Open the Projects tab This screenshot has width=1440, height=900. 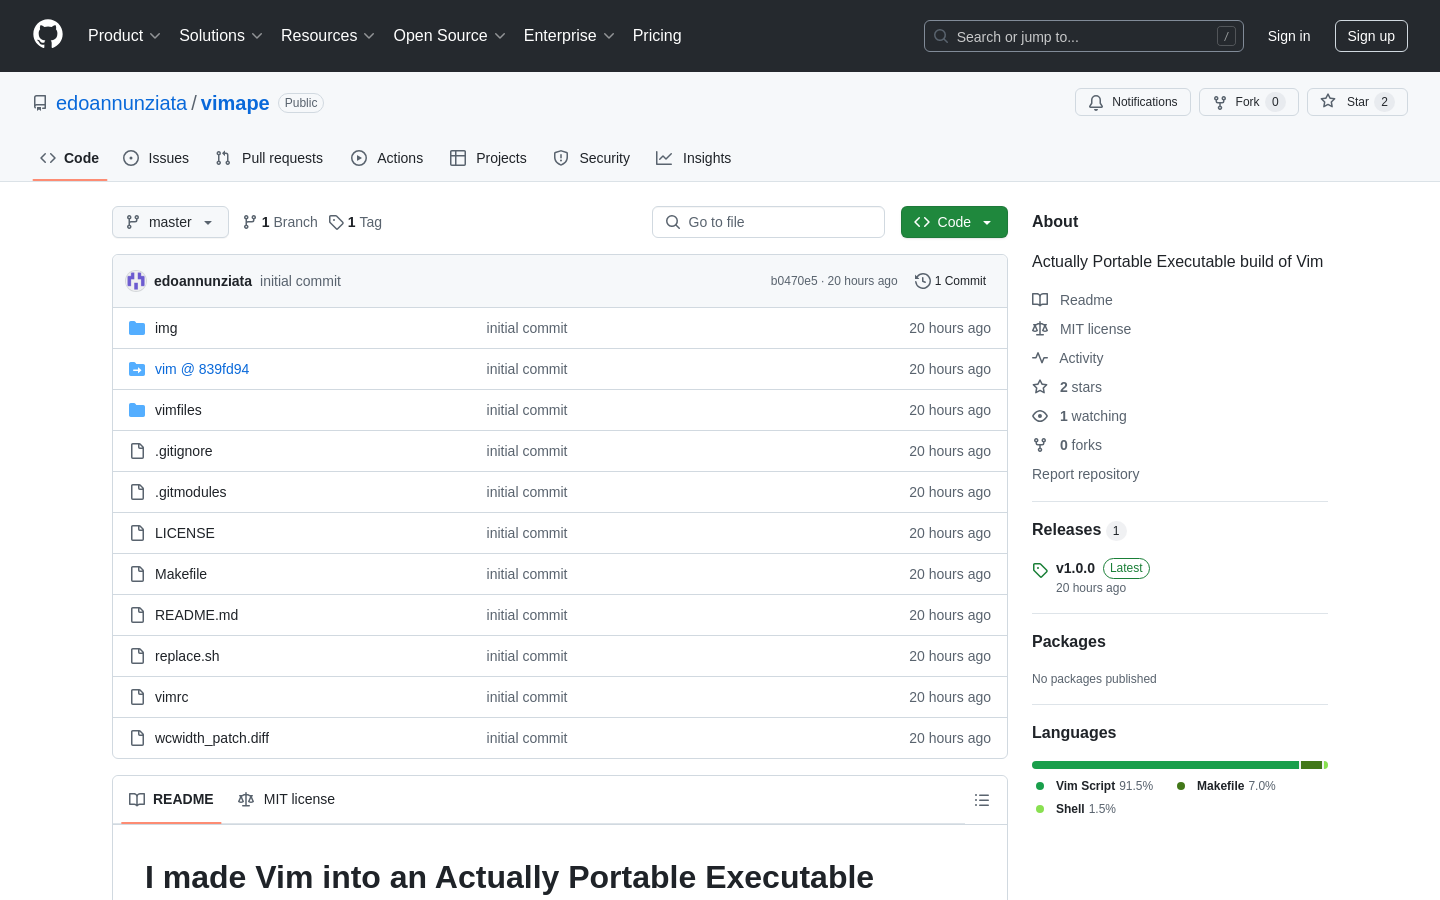(488, 158)
